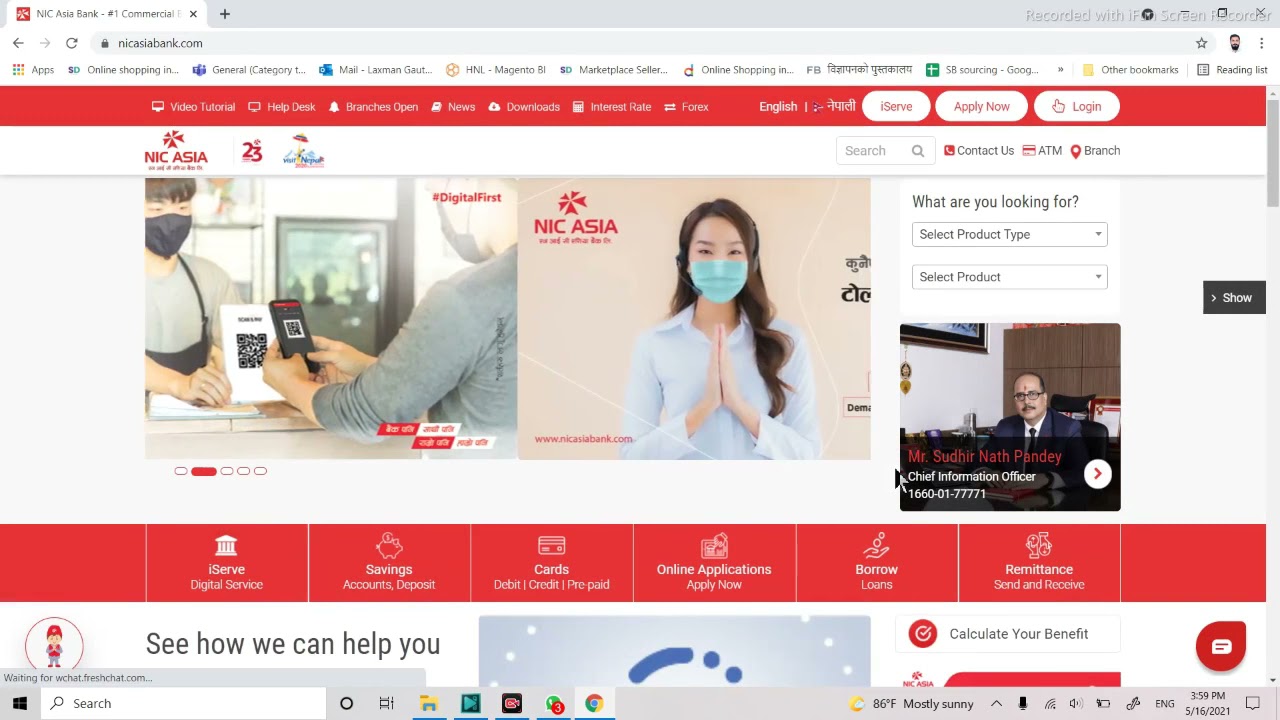This screenshot has height=720, width=1280.
Task: Click next arrow on officer card
Action: pos(1097,474)
